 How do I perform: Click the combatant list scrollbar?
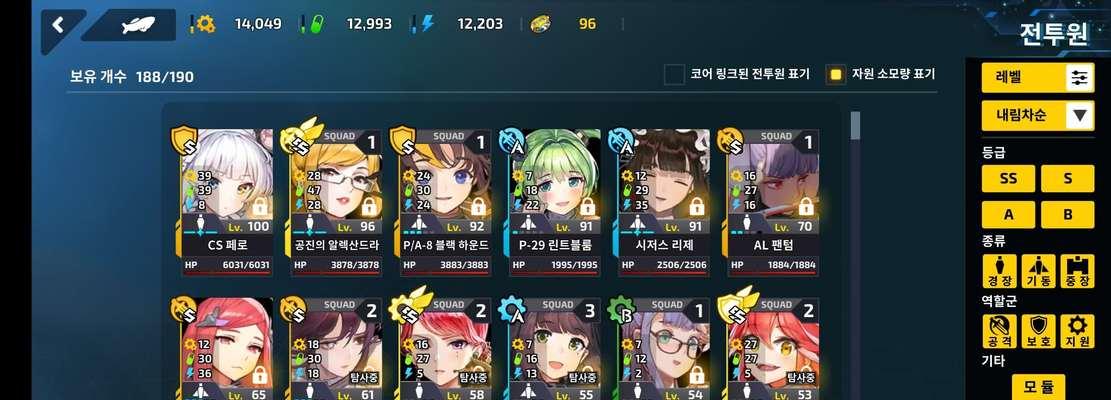coord(855,125)
